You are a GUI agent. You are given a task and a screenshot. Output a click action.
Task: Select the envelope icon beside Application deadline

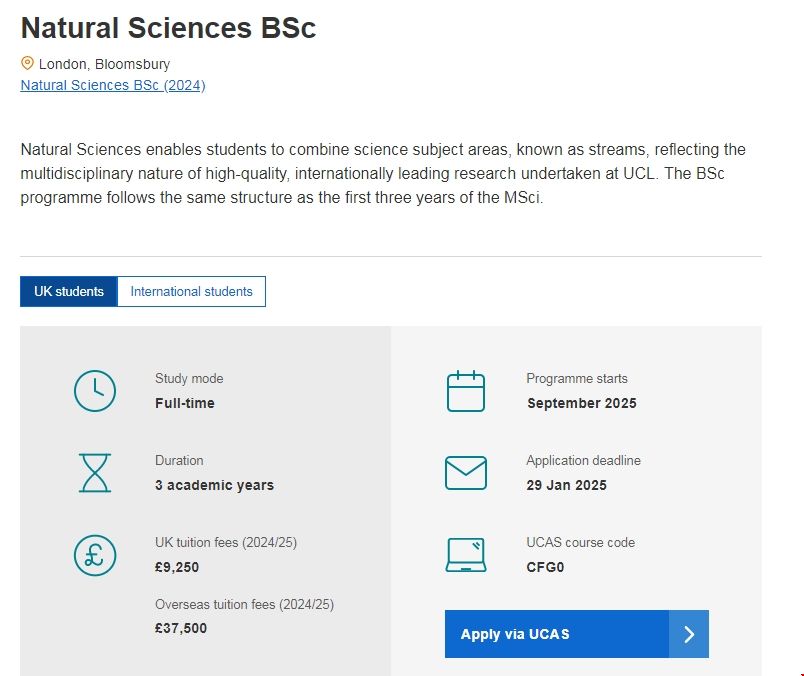[464, 472]
